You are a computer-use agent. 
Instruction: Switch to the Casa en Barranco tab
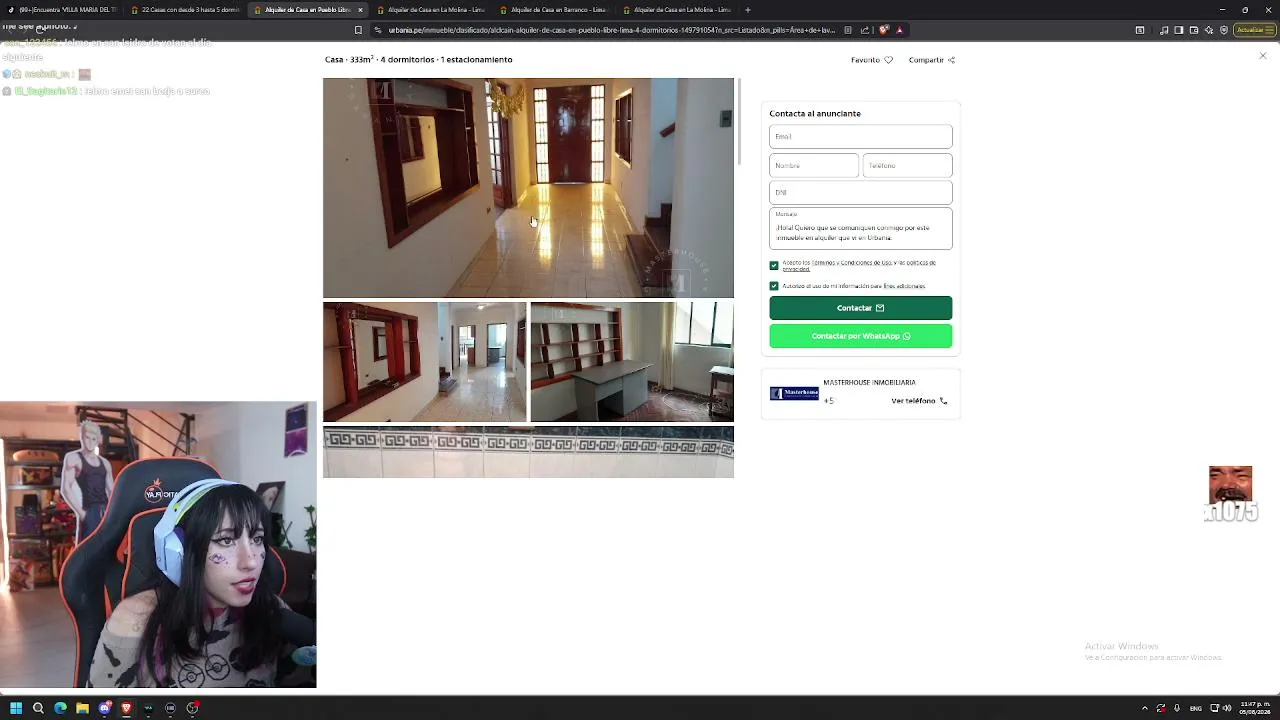click(x=553, y=10)
